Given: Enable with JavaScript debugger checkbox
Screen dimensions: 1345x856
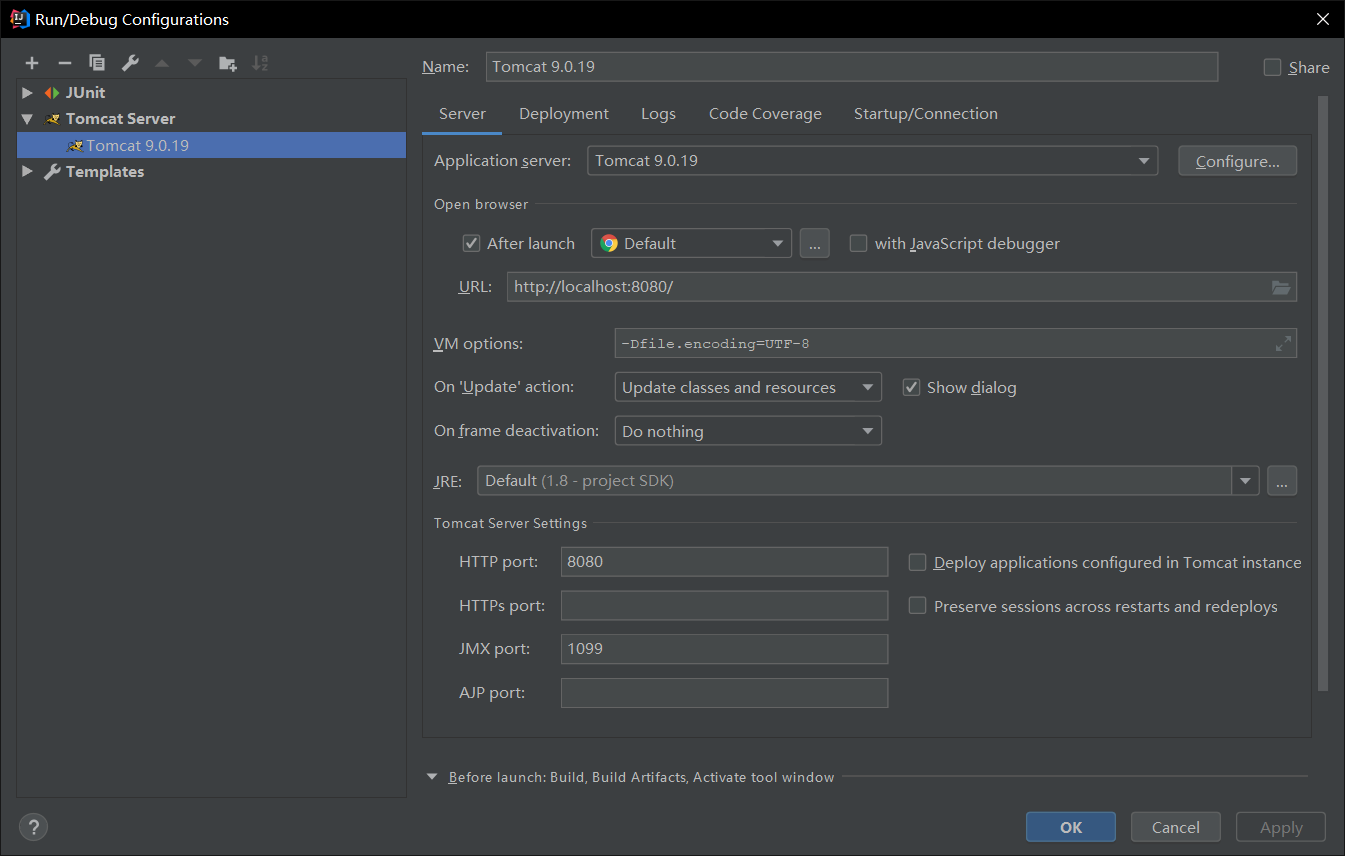Looking at the screenshot, I should pyautogui.click(x=858, y=243).
